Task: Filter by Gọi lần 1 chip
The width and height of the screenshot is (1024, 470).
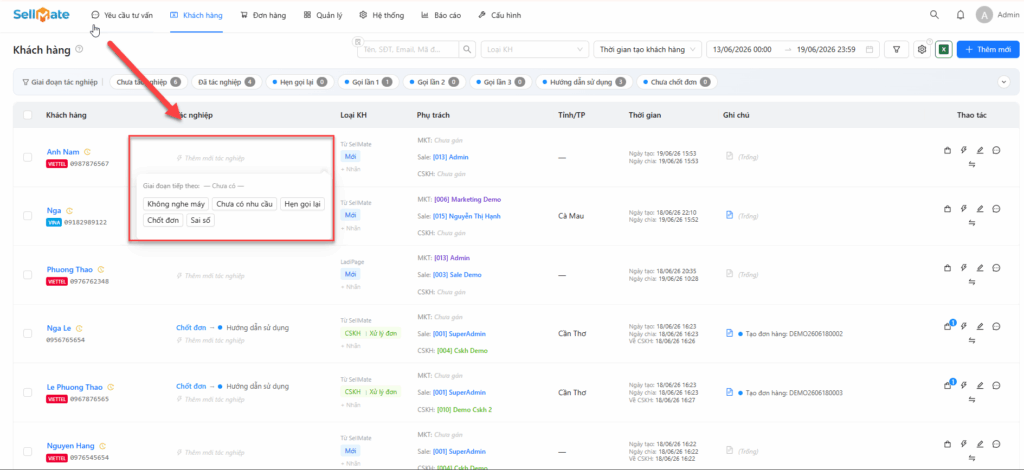Action: pos(370,82)
